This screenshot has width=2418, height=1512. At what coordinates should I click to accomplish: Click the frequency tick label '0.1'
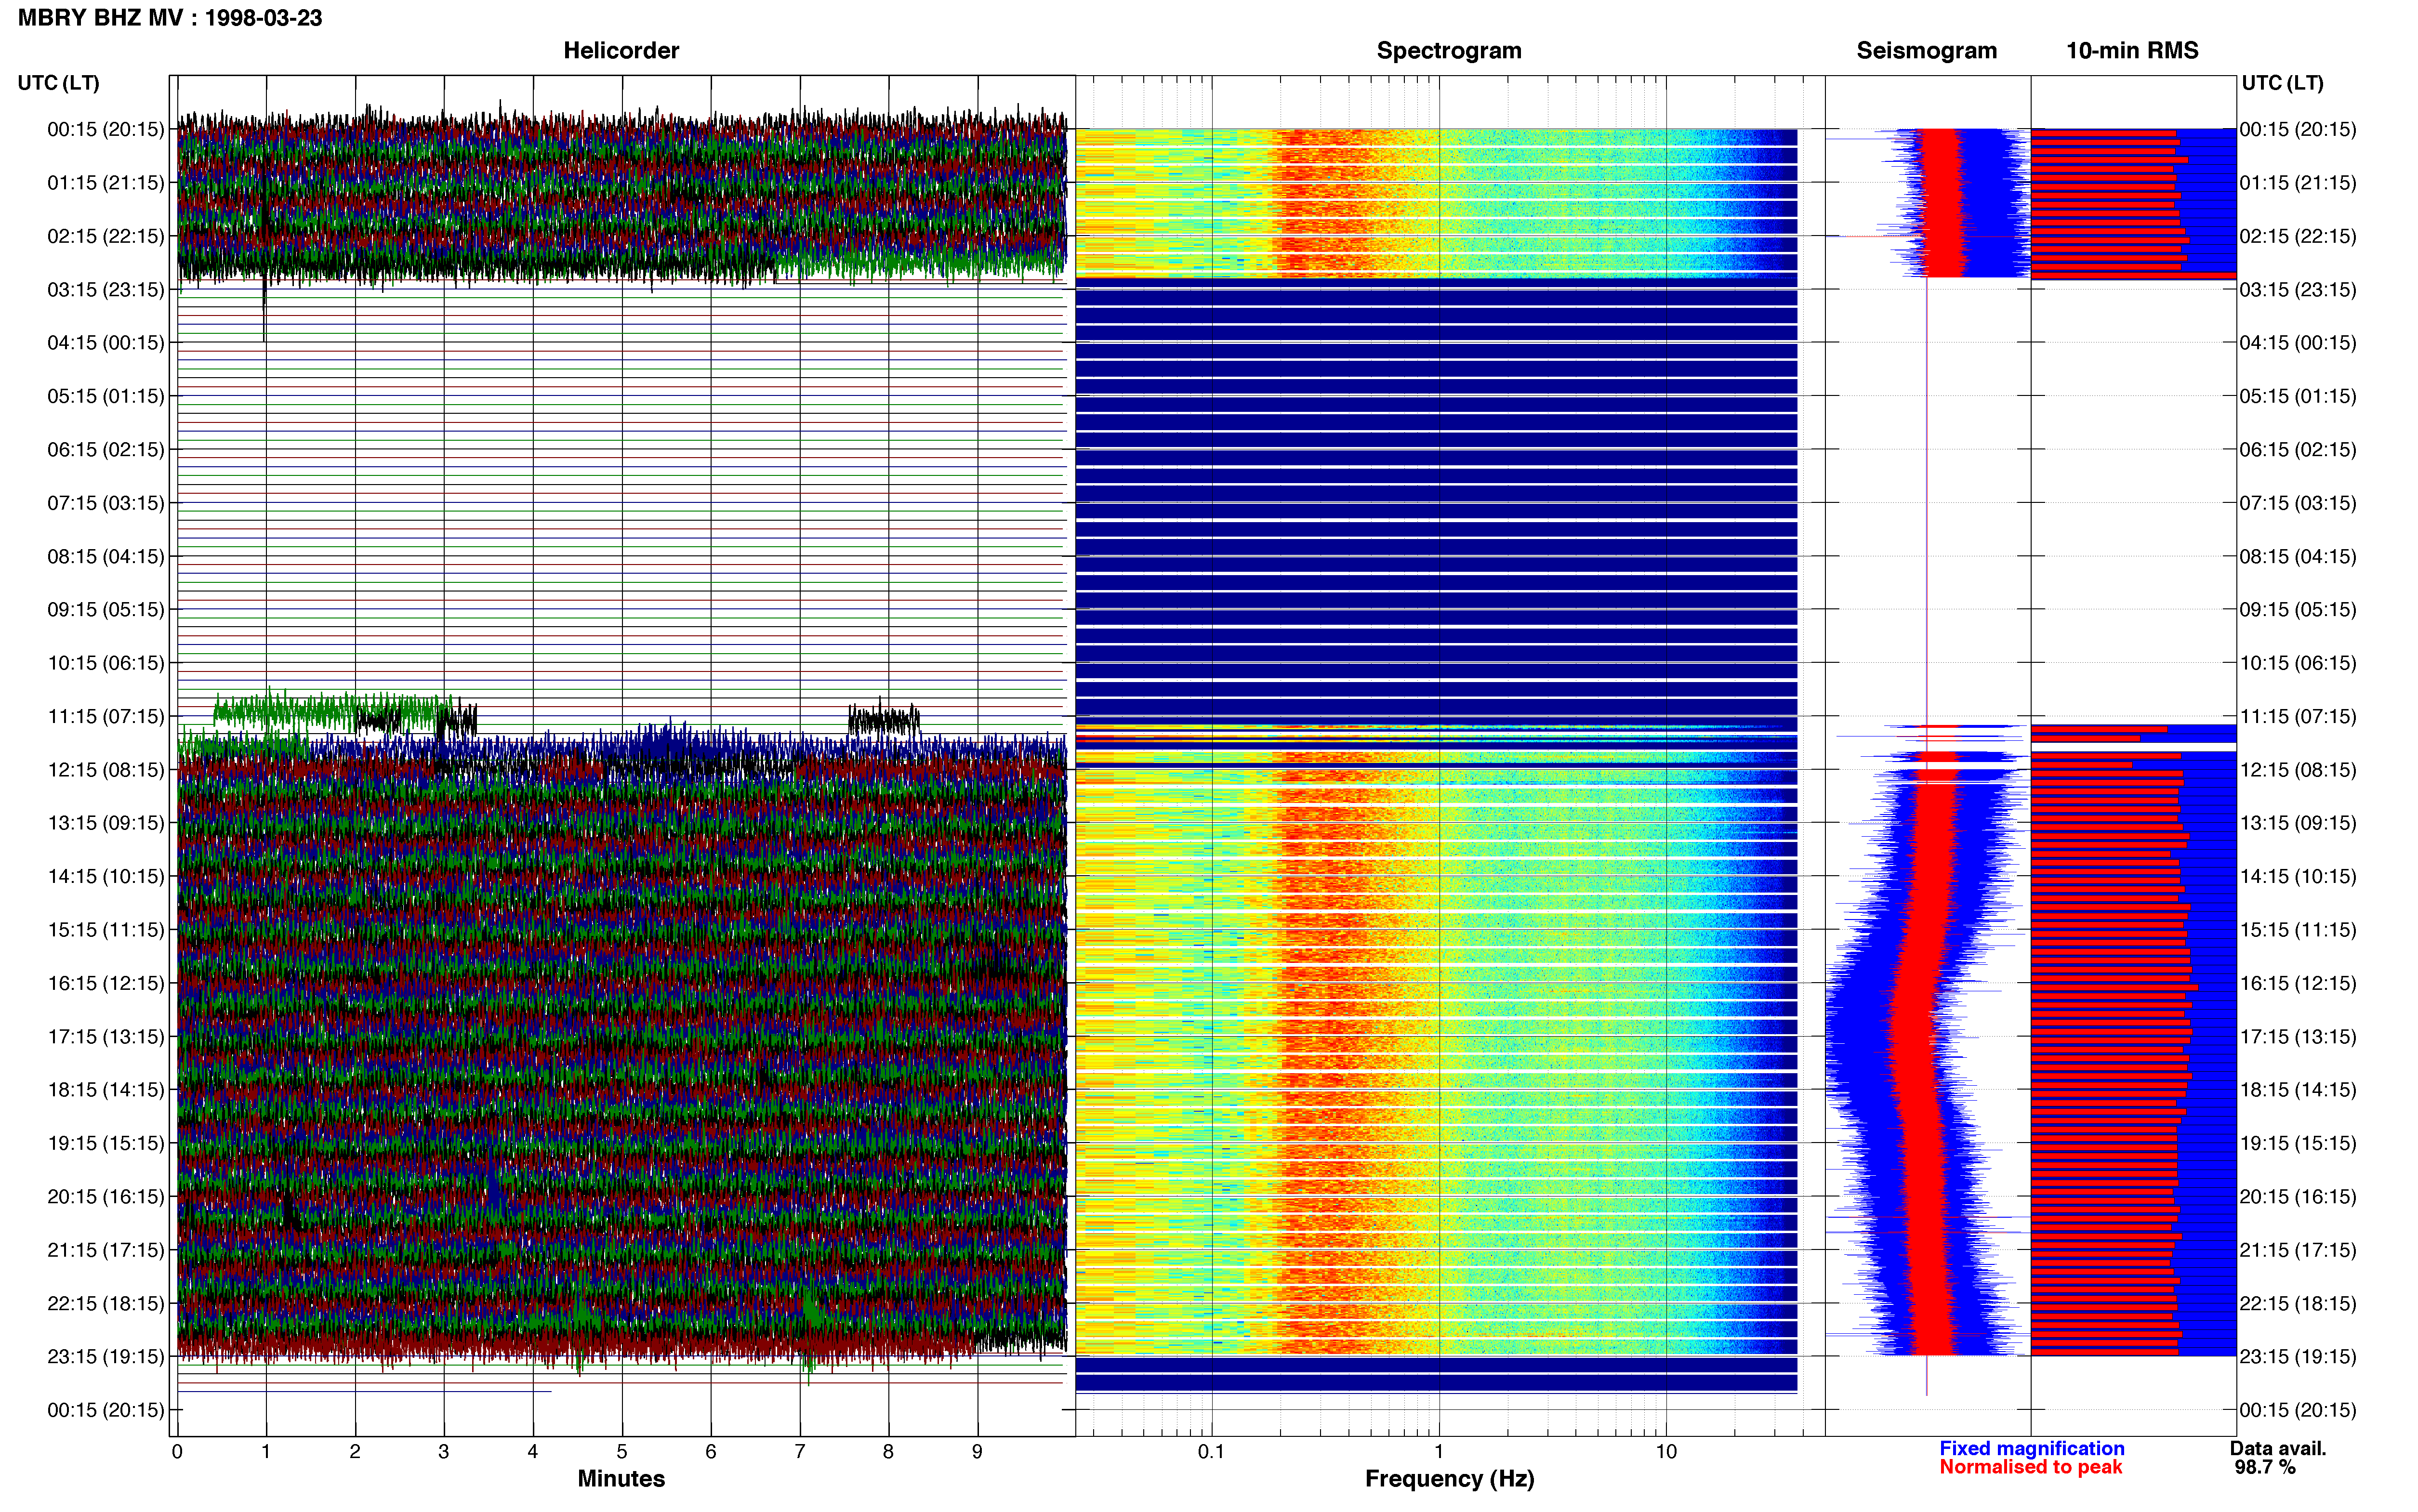coord(1211,1452)
